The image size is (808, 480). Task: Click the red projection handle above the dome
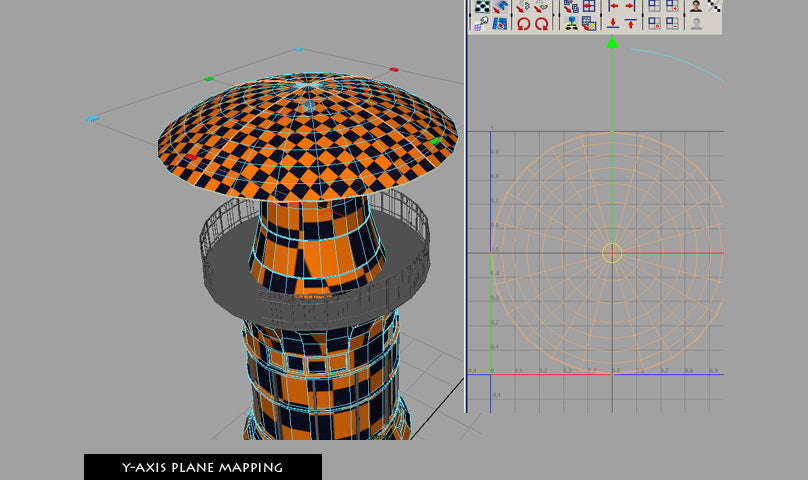[x=393, y=70]
